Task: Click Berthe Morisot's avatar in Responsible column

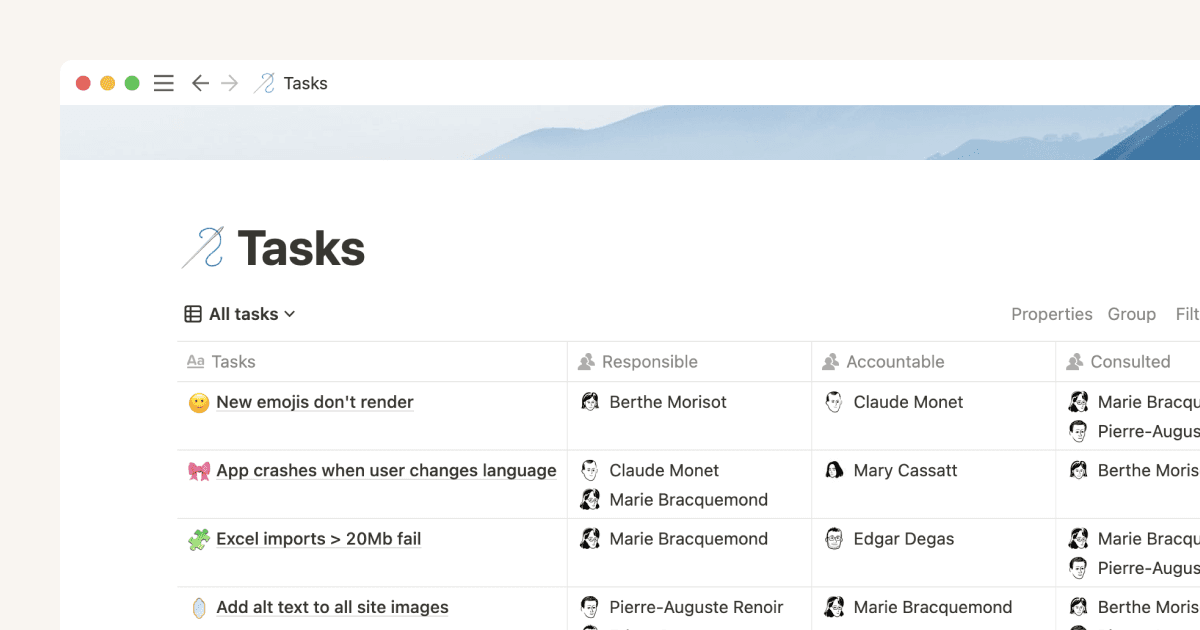Action: pos(590,402)
